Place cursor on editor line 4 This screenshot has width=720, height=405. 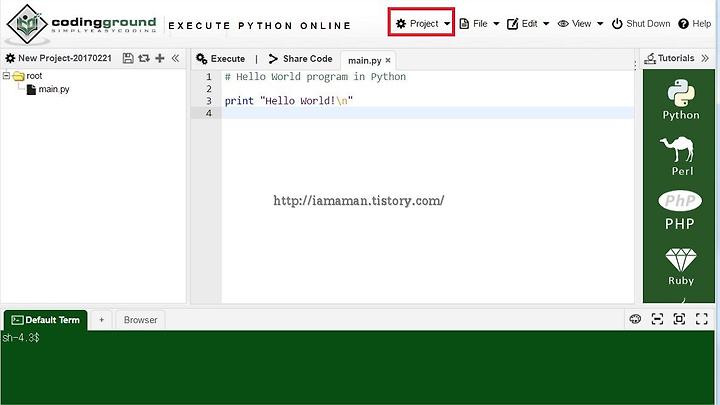[x=427, y=113]
